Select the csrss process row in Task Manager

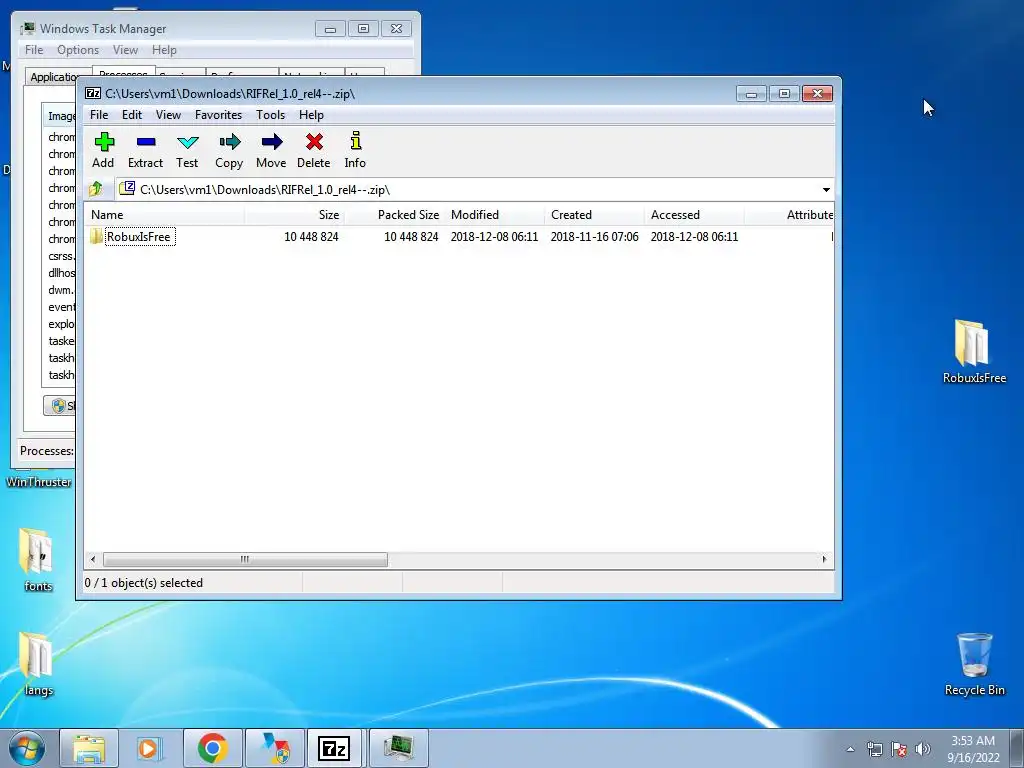tap(61, 256)
